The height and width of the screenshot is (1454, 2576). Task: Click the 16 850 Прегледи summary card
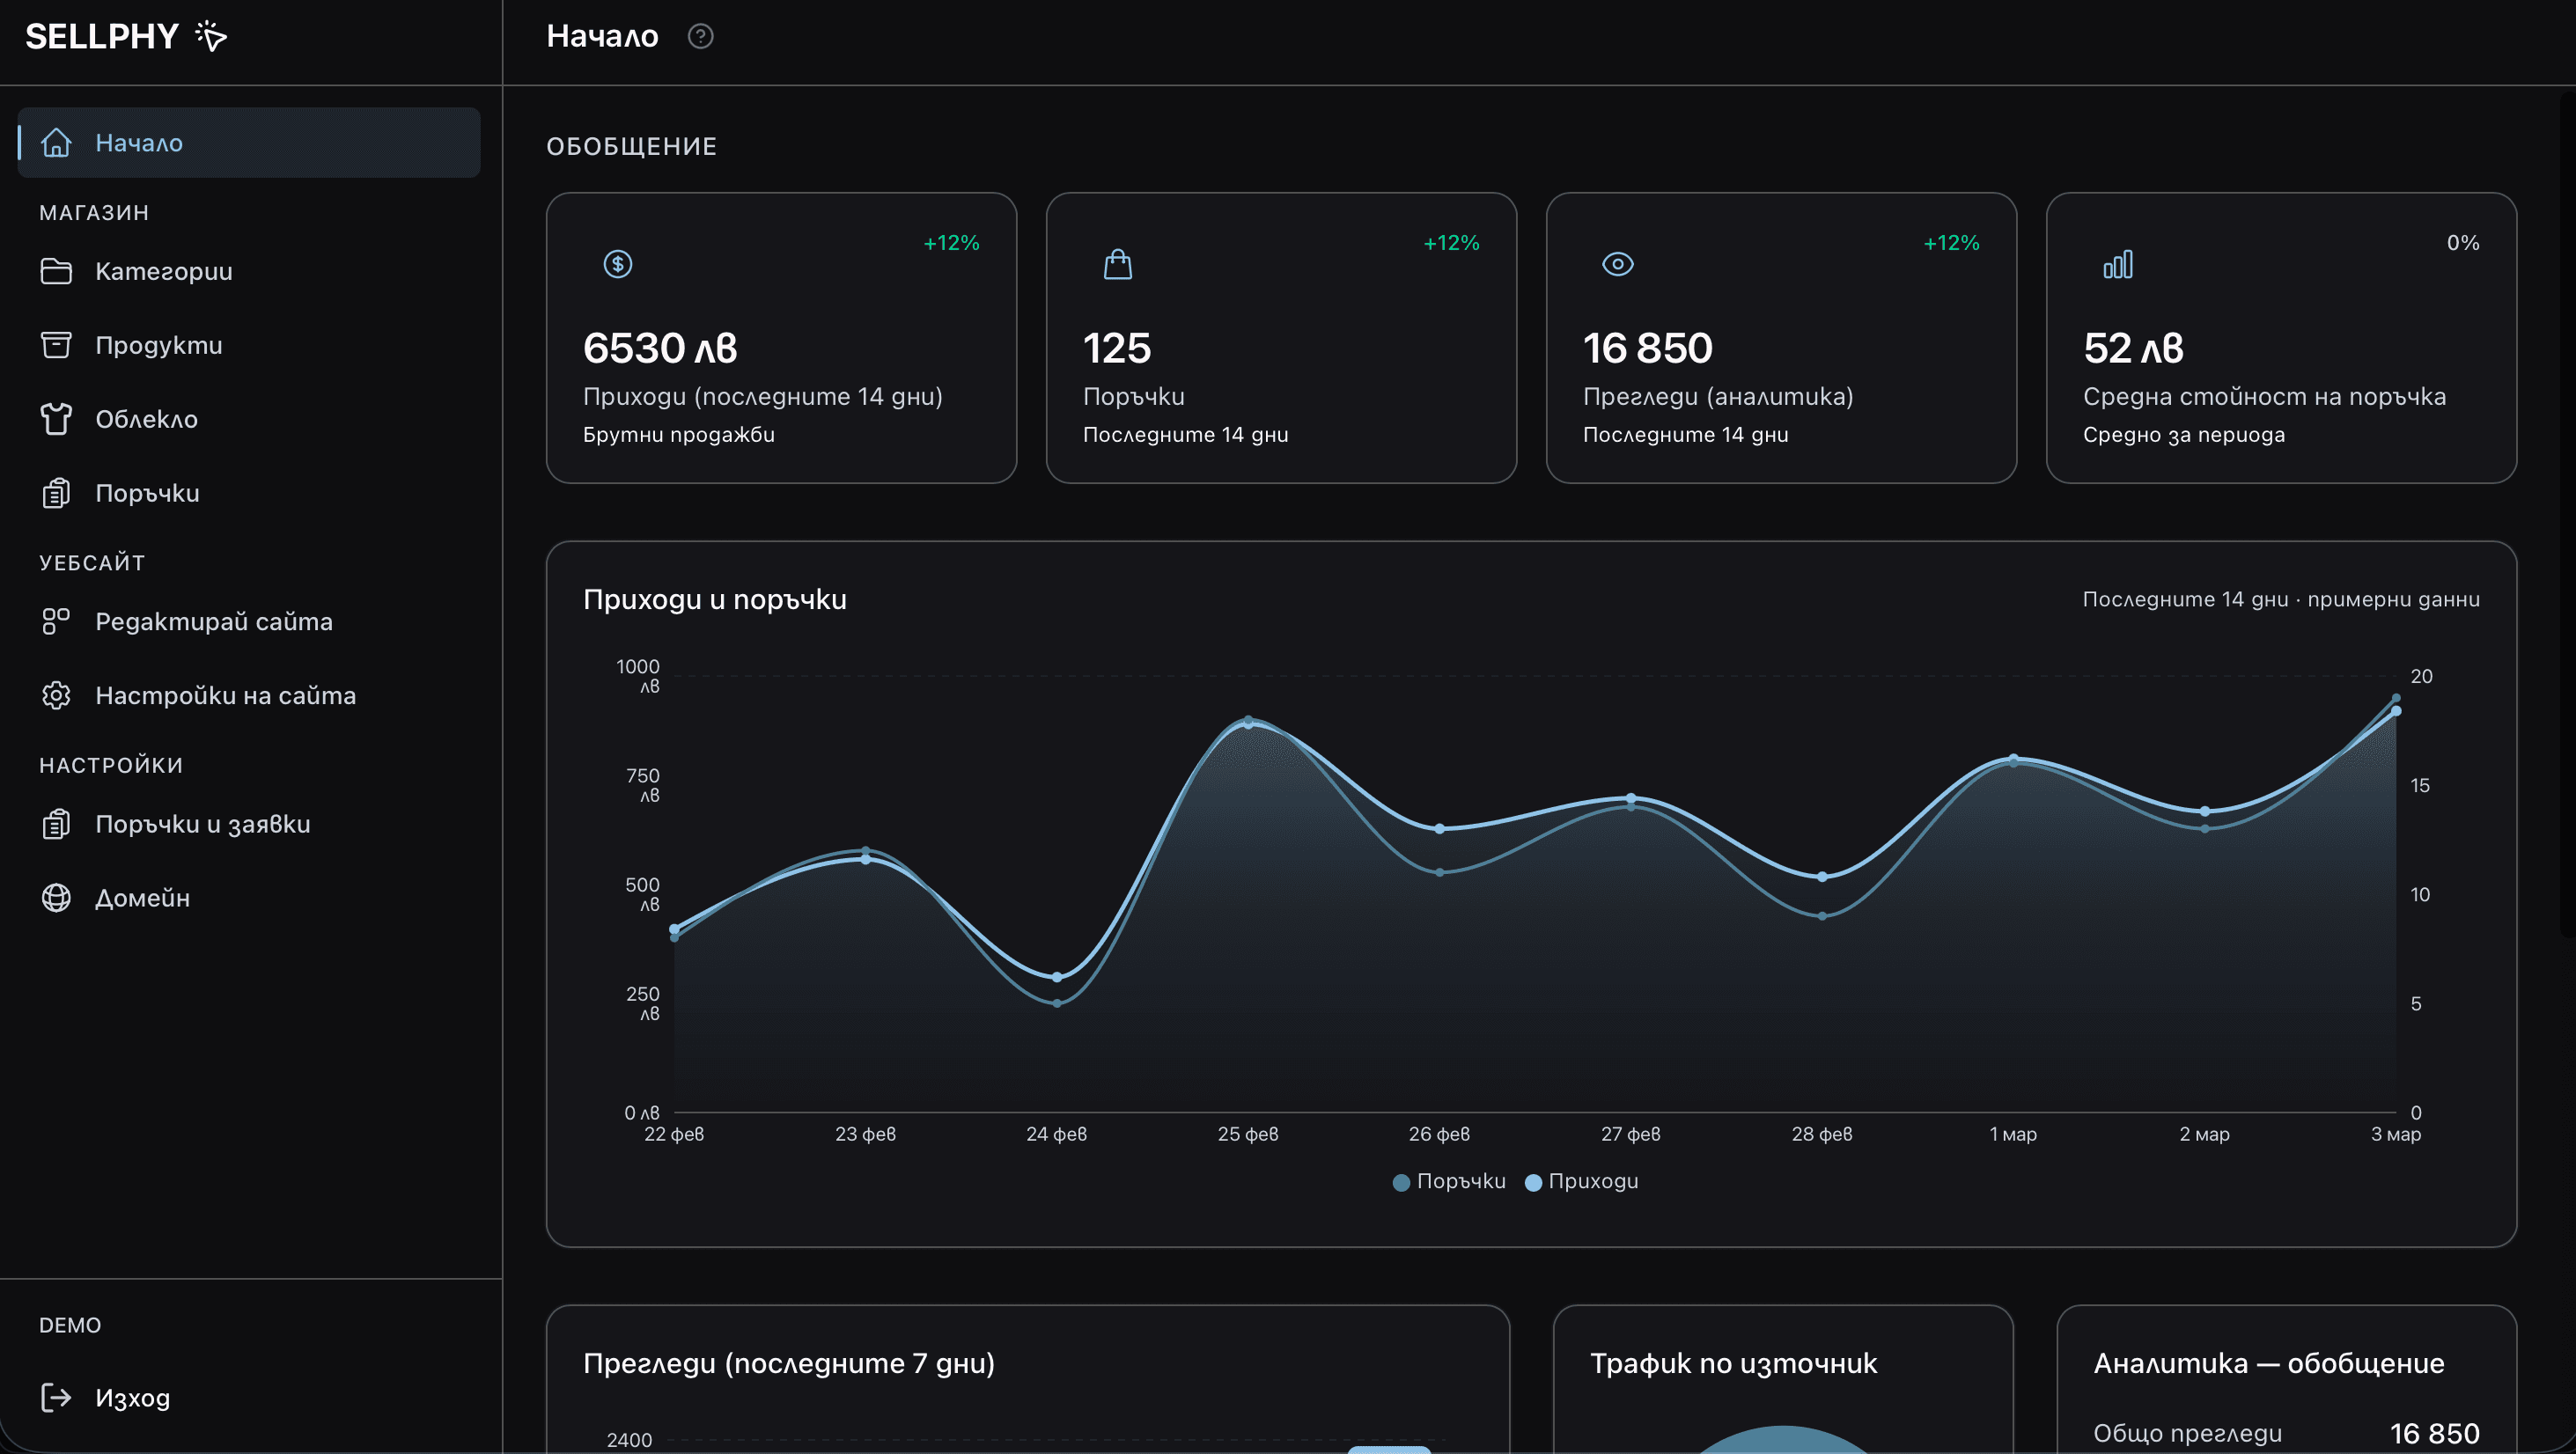tap(1780, 338)
